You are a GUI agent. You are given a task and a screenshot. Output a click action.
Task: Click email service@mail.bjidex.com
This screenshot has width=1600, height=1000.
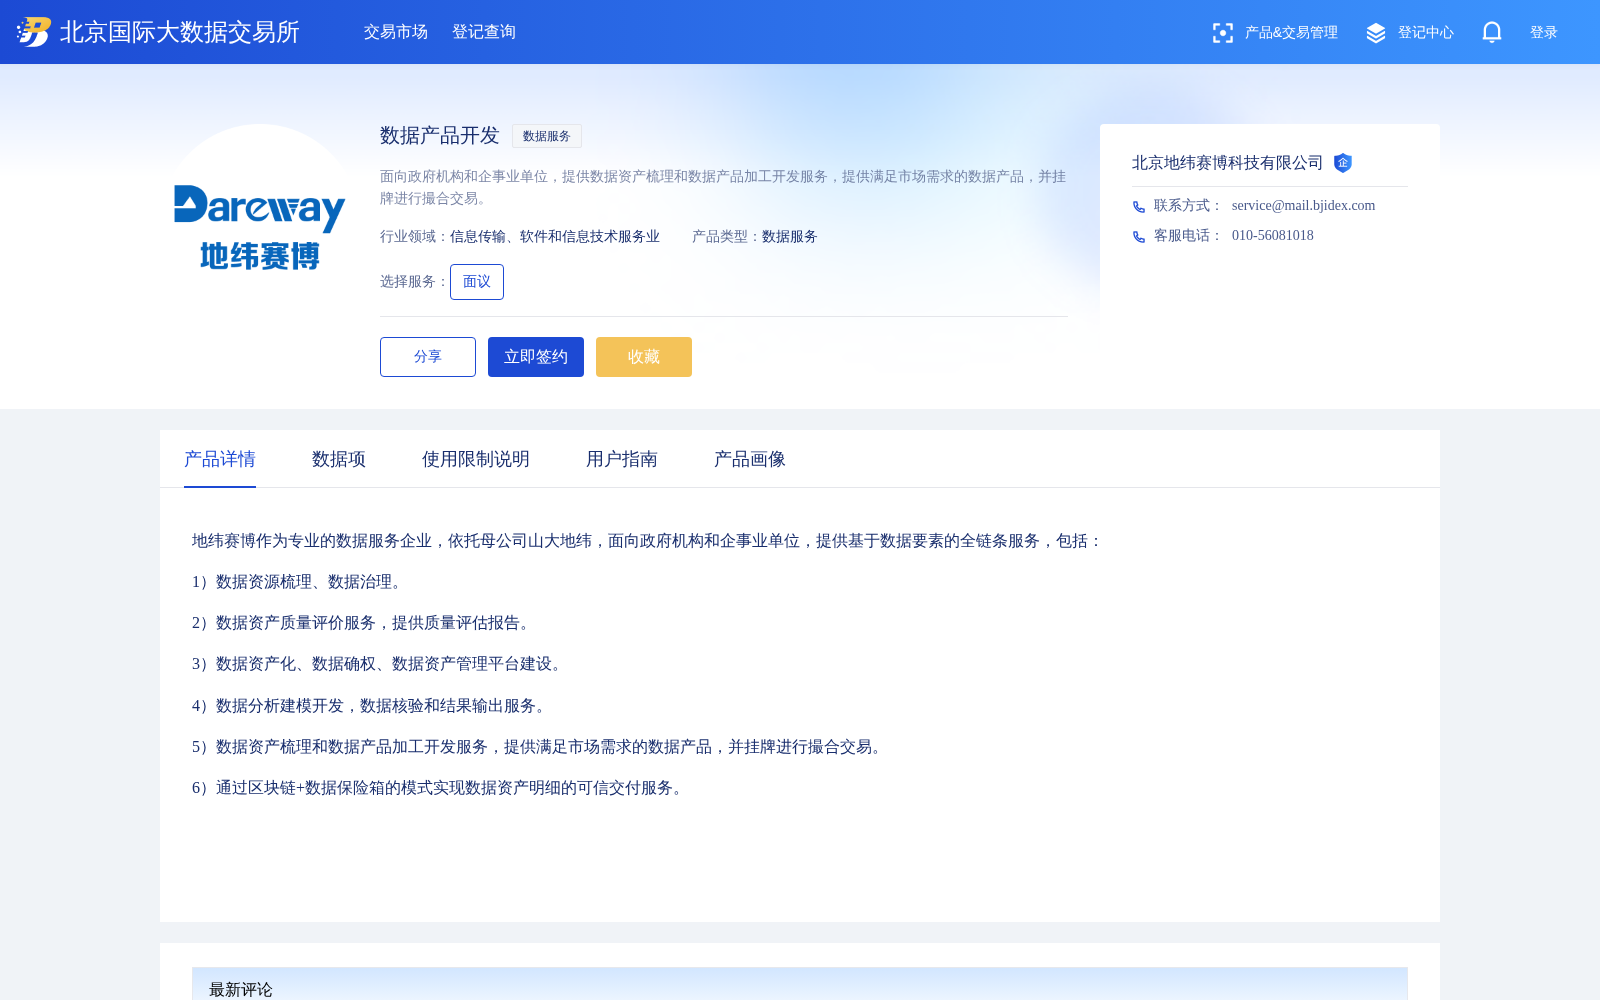tap(1304, 206)
